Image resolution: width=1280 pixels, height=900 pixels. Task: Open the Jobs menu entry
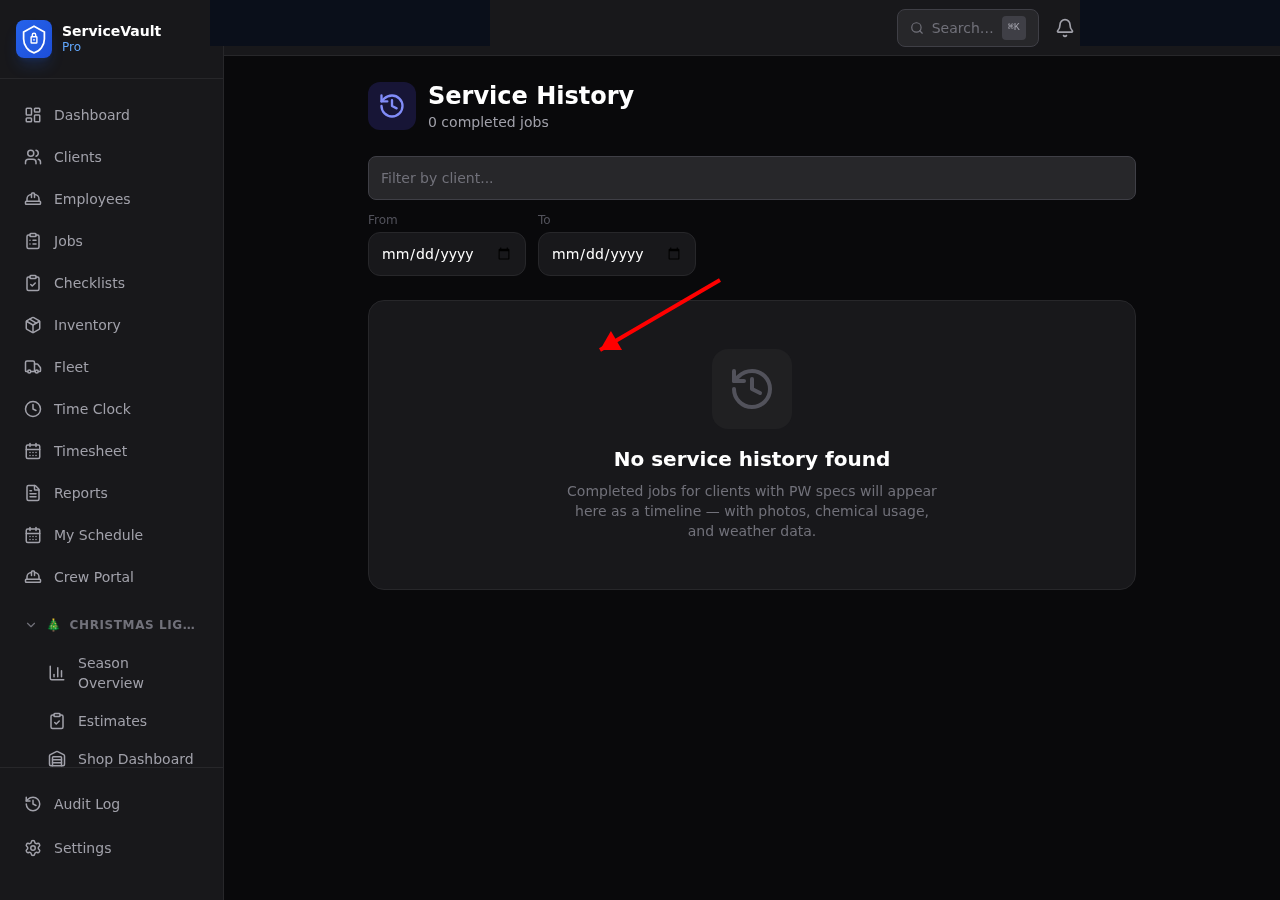pos(67,240)
